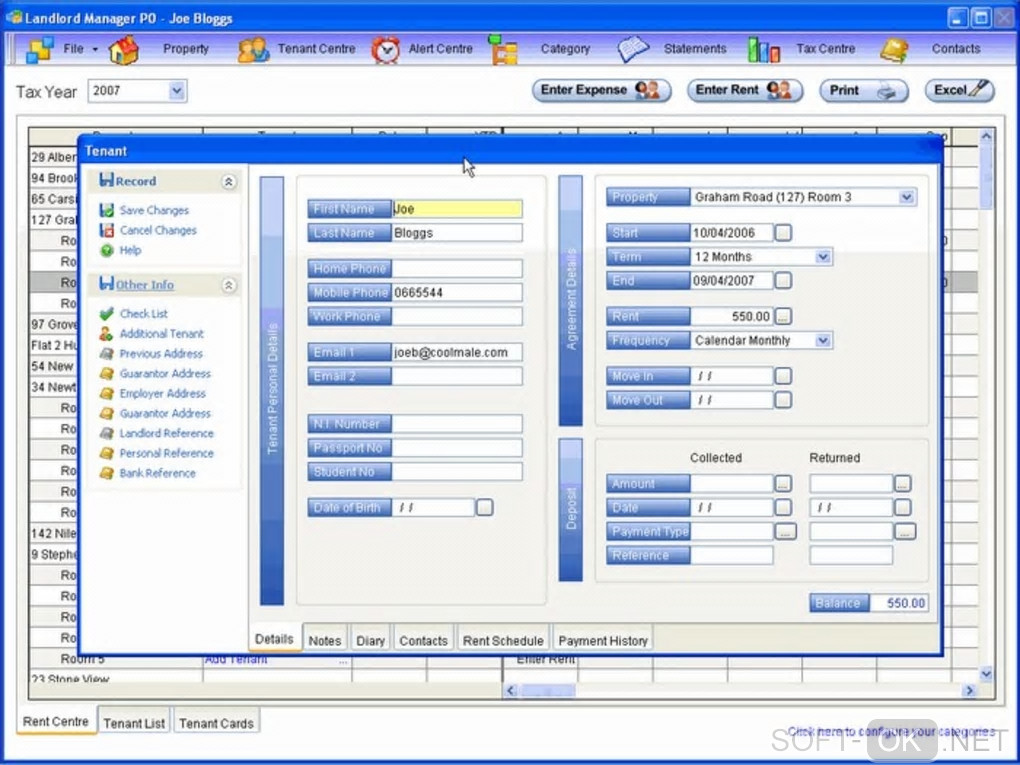Switch to the Rent Schedule tab
The height and width of the screenshot is (765, 1020).
[x=503, y=641]
